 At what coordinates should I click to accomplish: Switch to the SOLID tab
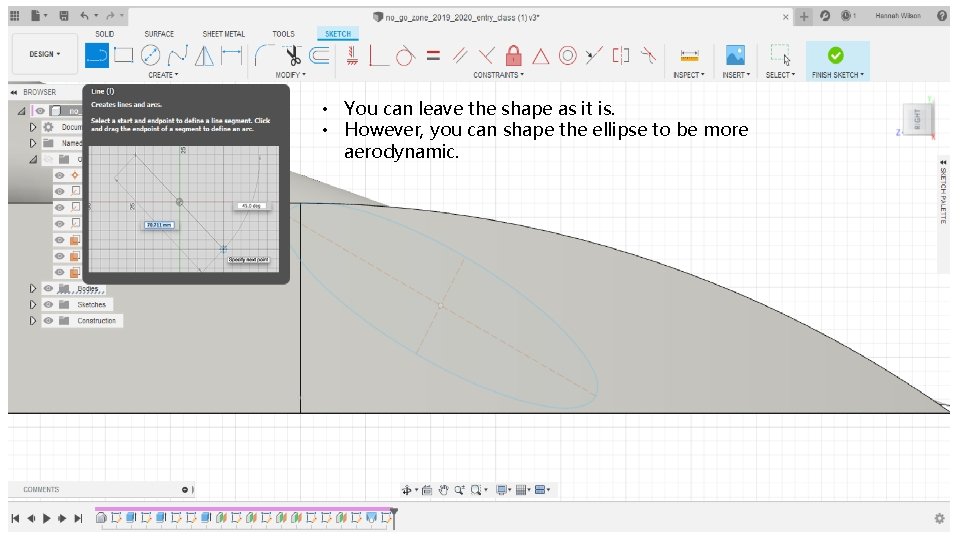[105, 34]
